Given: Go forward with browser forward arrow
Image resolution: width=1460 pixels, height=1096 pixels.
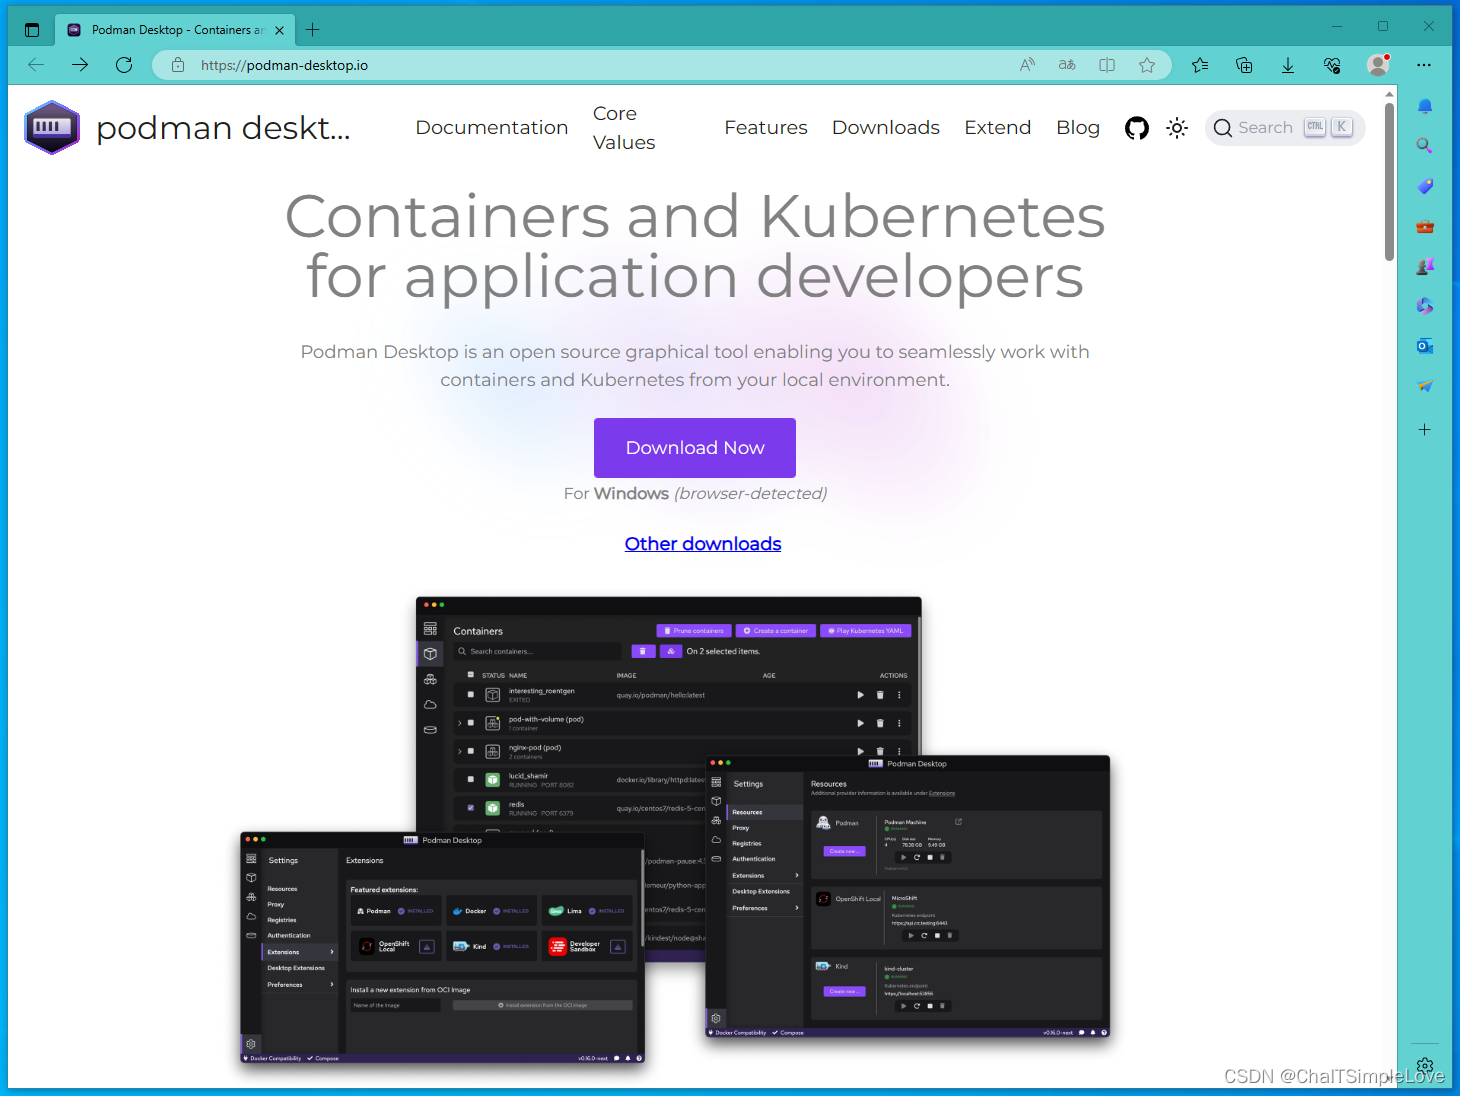Looking at the screenshot, I should (x=80, y=65).
